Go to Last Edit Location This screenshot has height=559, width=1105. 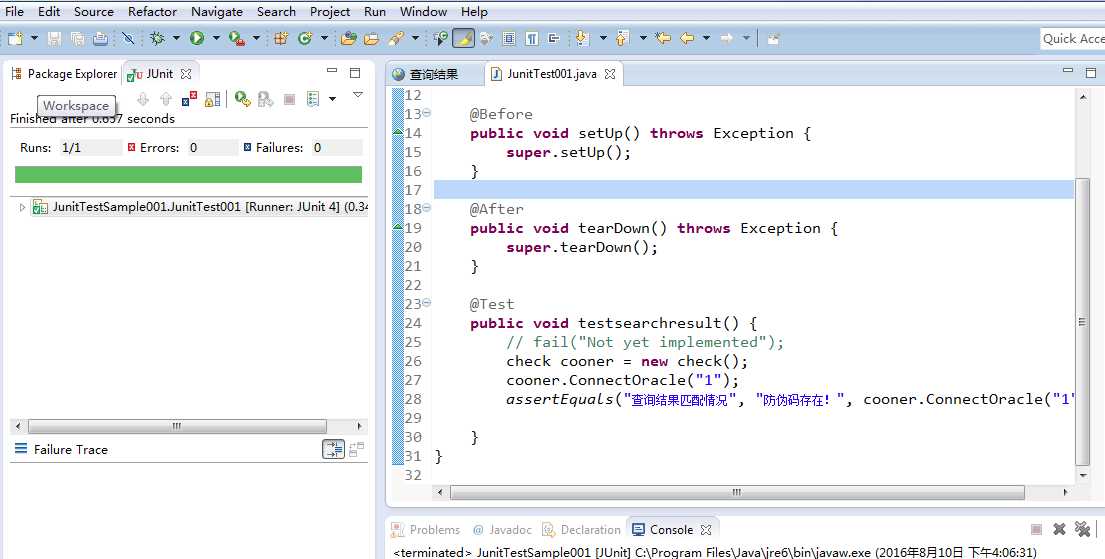tap(663, 39)
